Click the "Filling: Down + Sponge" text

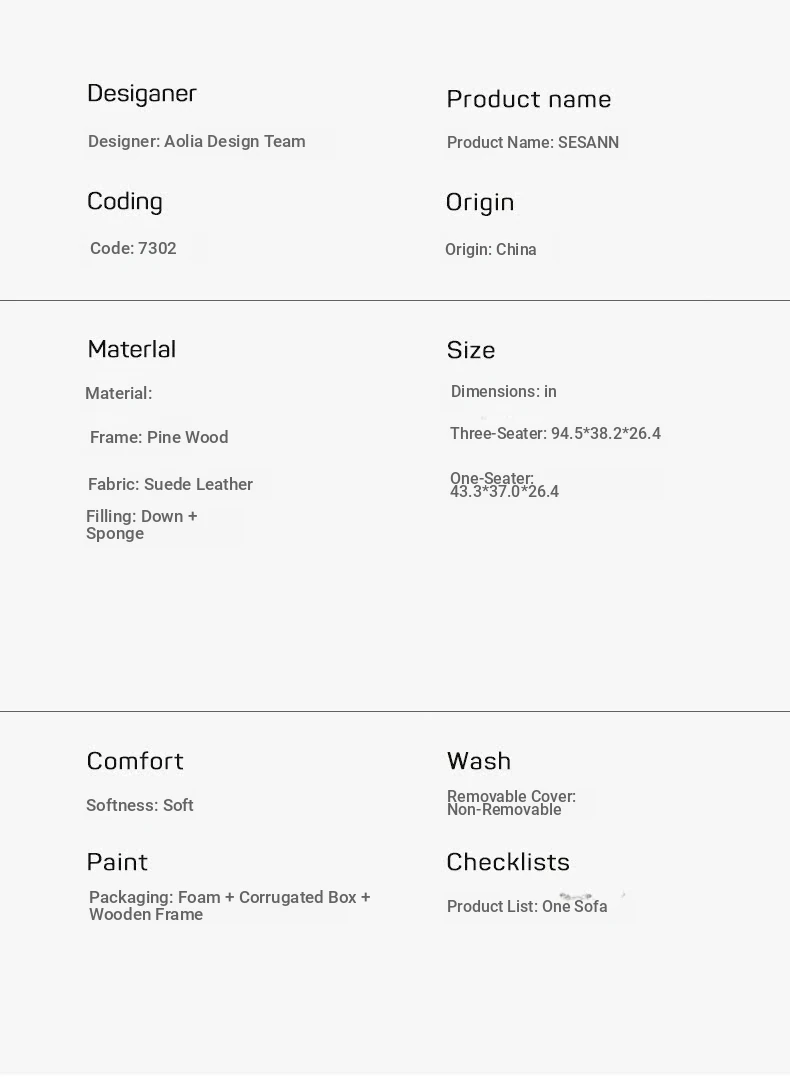141,525
